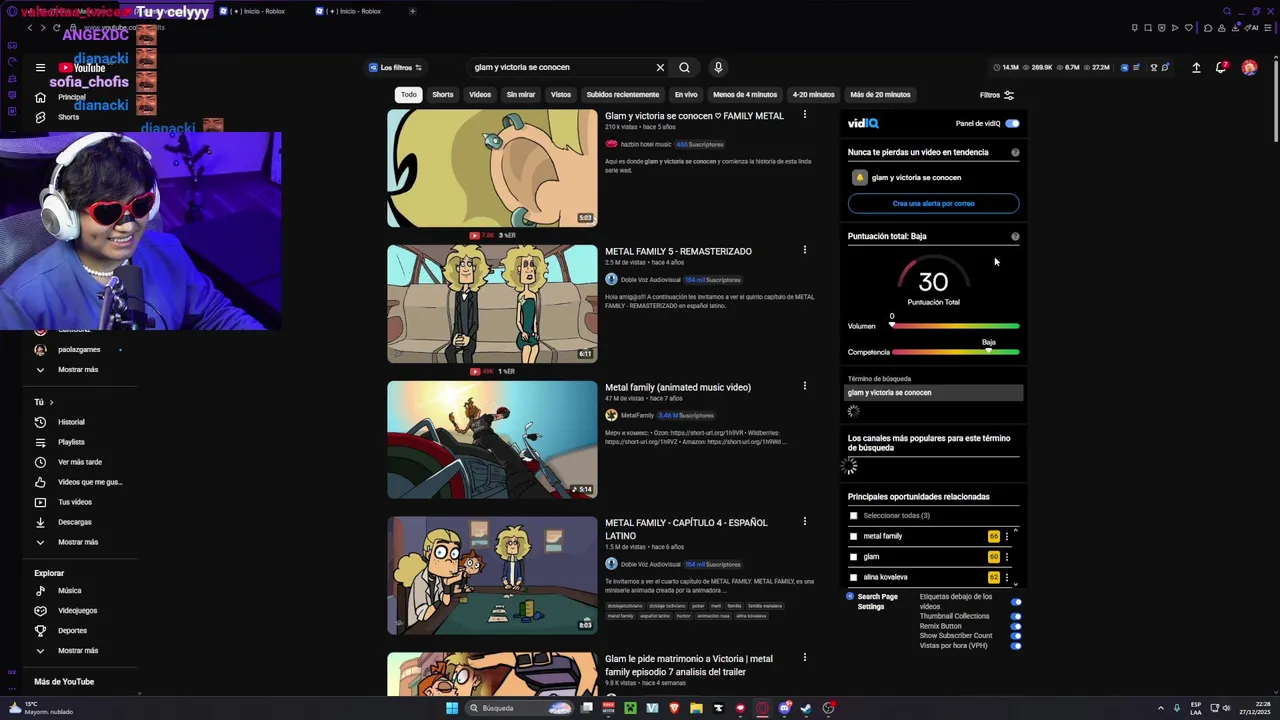Click help icon beside Puntuación total

click(1015, 237)
